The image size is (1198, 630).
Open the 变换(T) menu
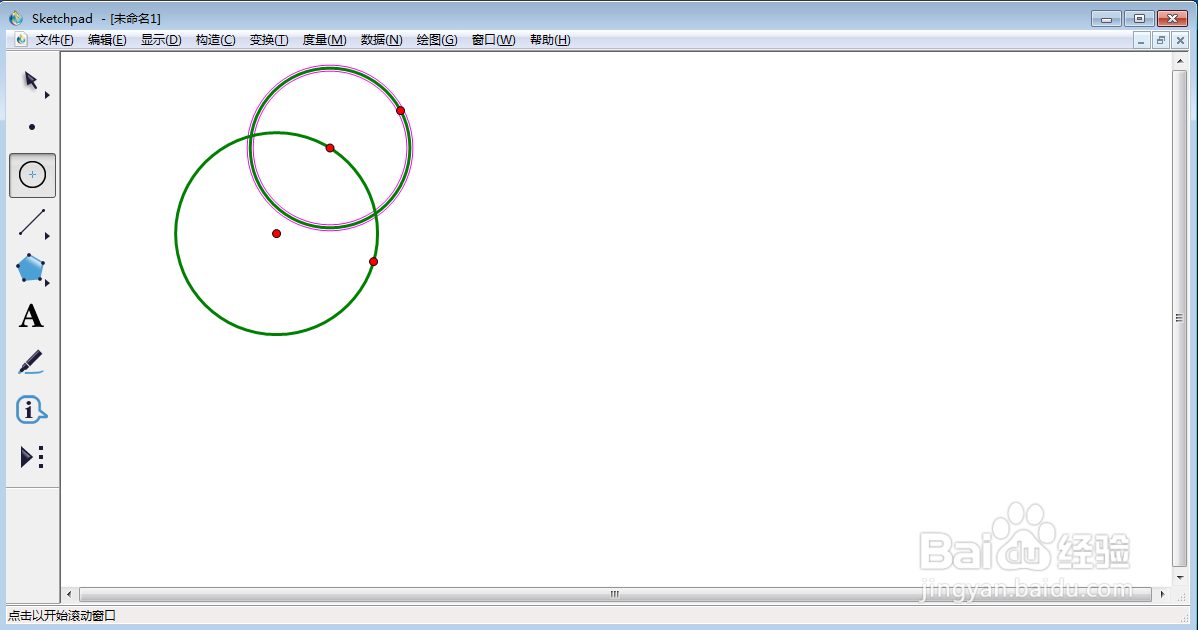[269, 40]
